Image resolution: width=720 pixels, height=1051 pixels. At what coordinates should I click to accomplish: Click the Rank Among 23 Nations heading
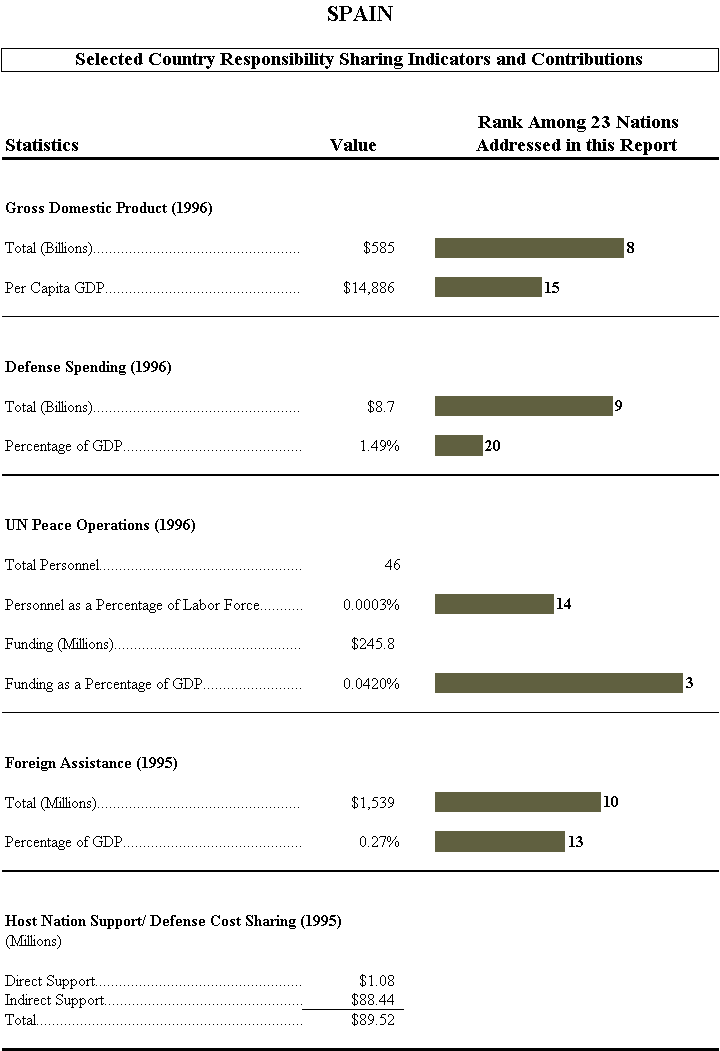coord(577,133)
